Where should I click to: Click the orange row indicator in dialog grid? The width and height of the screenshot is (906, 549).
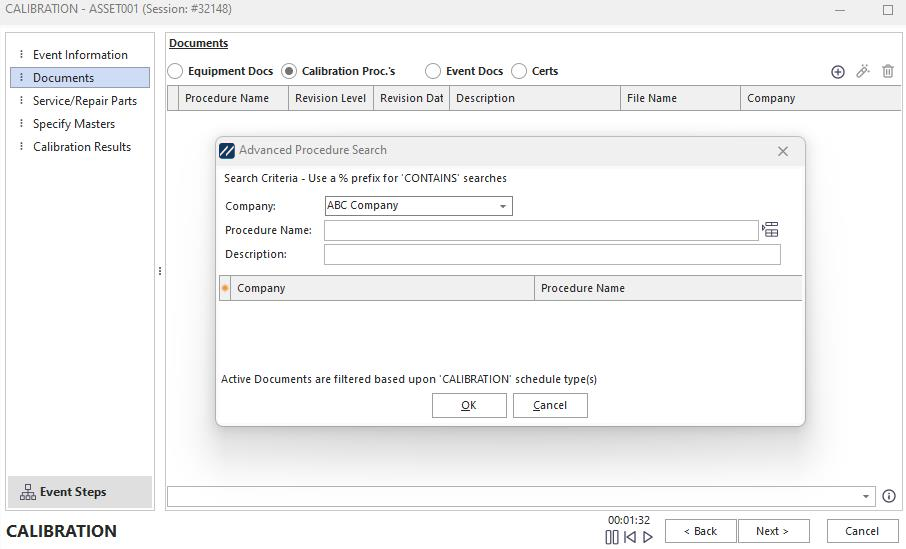pyautogui.click(x=225, y=288)
